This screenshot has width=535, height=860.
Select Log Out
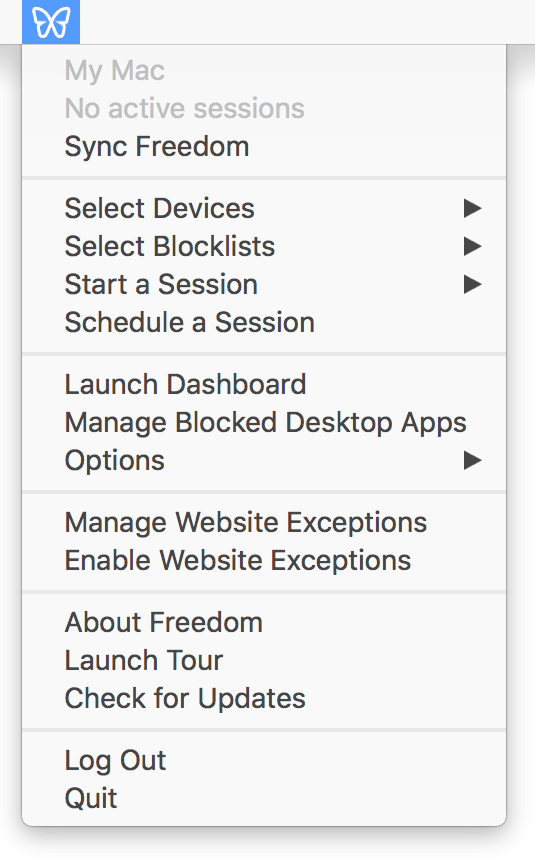[x=264, y=761]
